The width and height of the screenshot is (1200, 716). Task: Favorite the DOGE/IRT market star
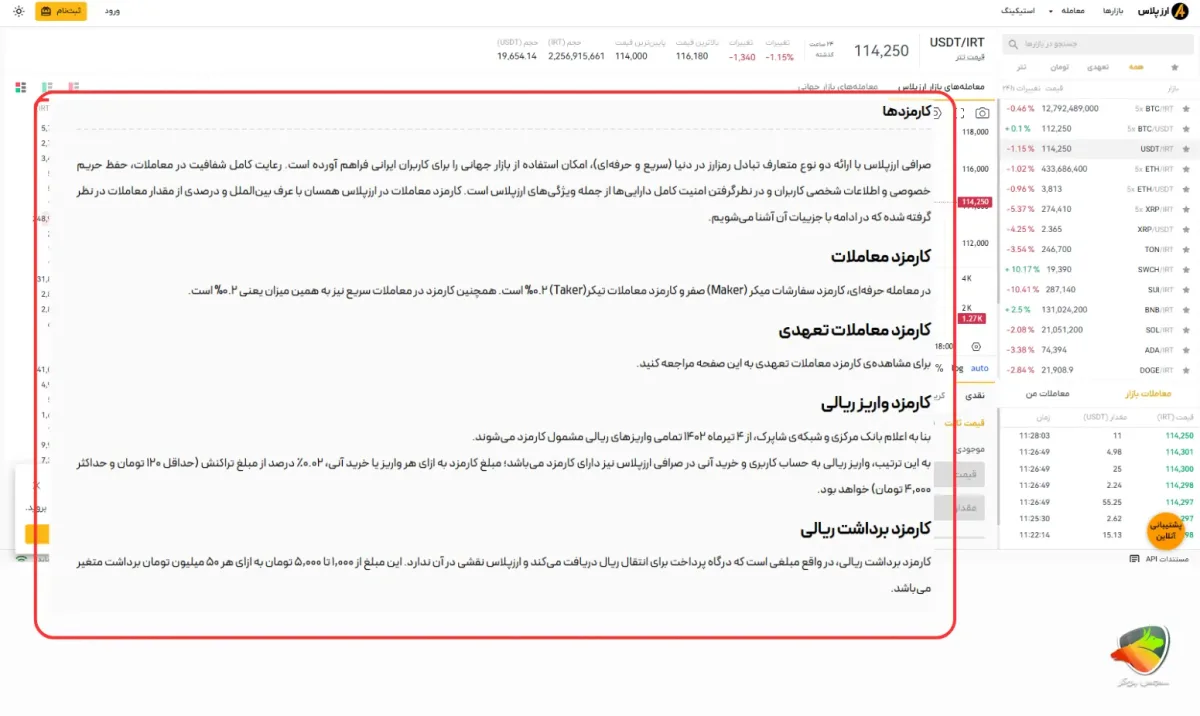click(x=1187, y=370)
